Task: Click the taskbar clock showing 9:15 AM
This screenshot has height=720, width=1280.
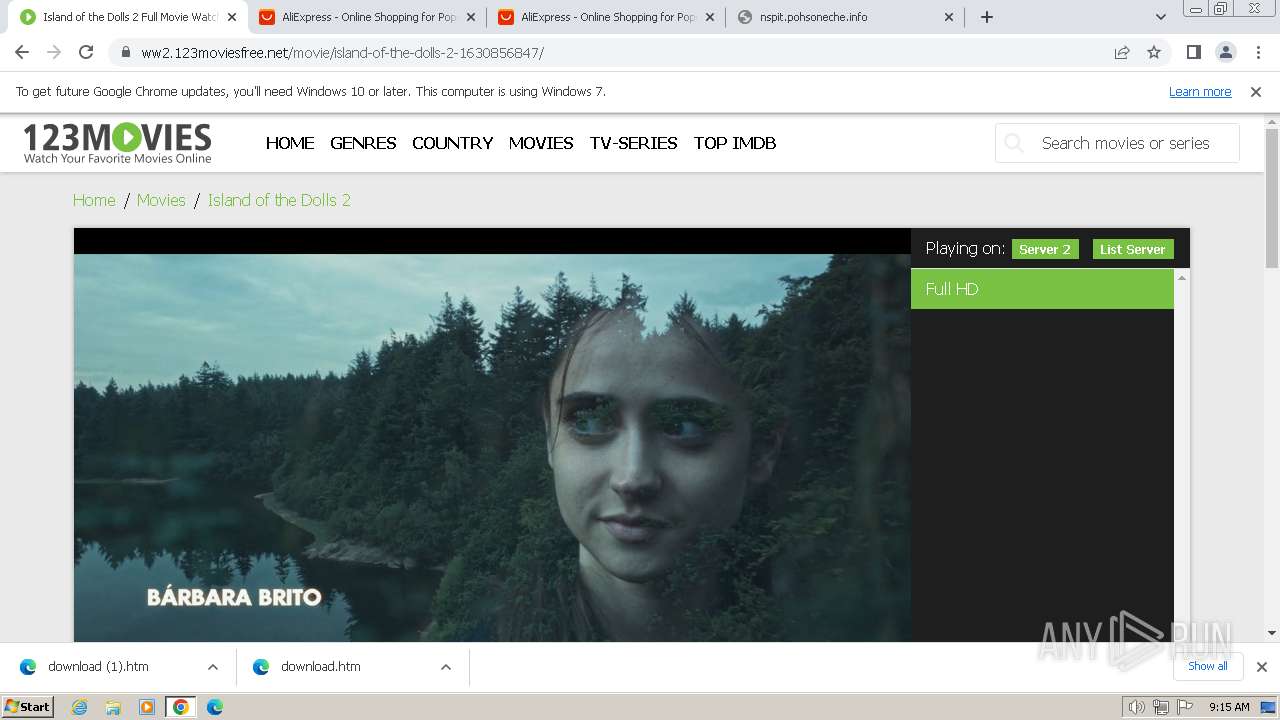Action: click(x=1229, y=707)
